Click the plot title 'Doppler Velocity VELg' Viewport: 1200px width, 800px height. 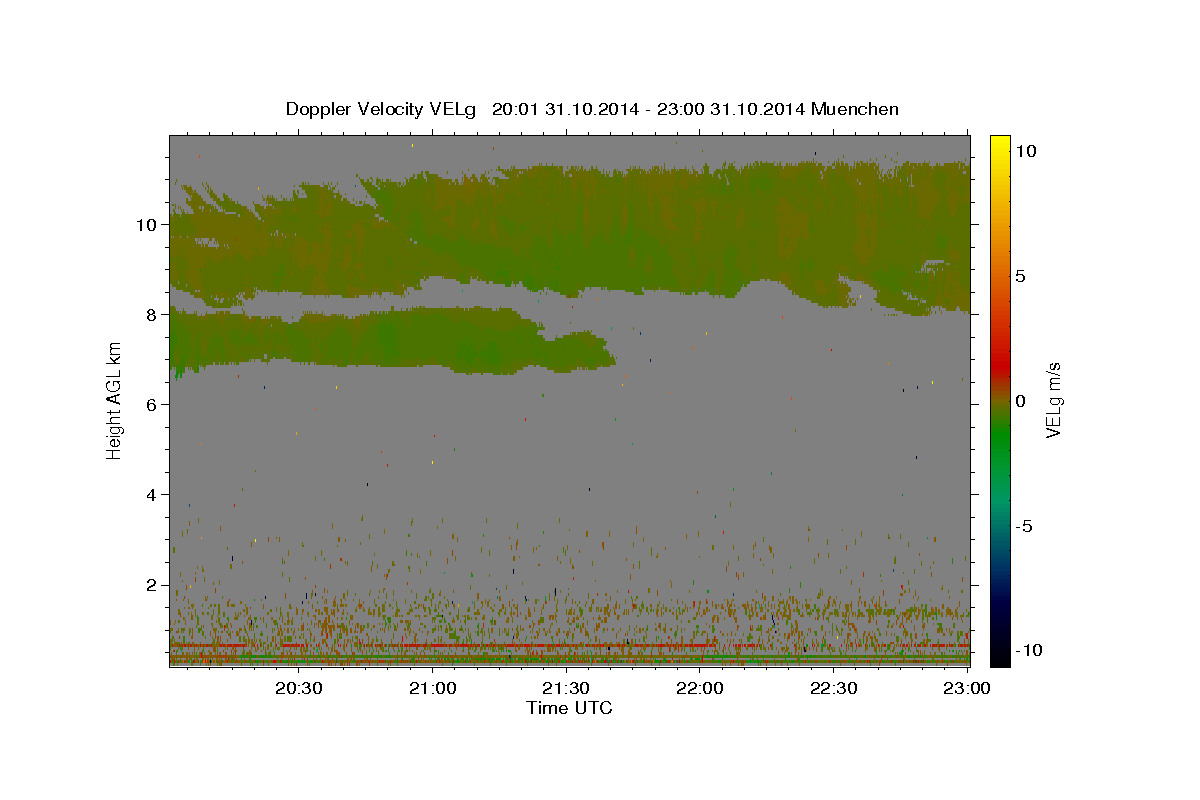(383, 109)
